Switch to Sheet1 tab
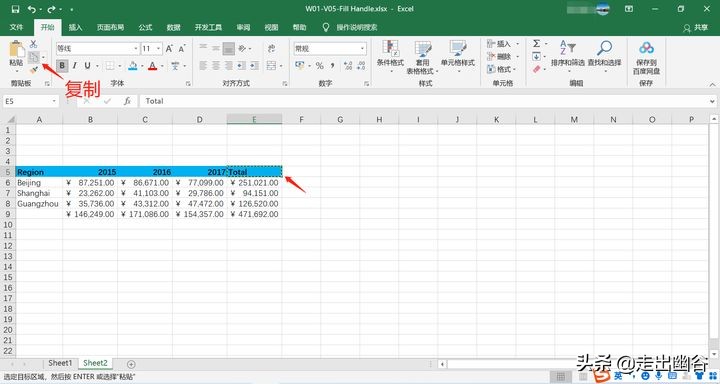 [x=60, y=363]
